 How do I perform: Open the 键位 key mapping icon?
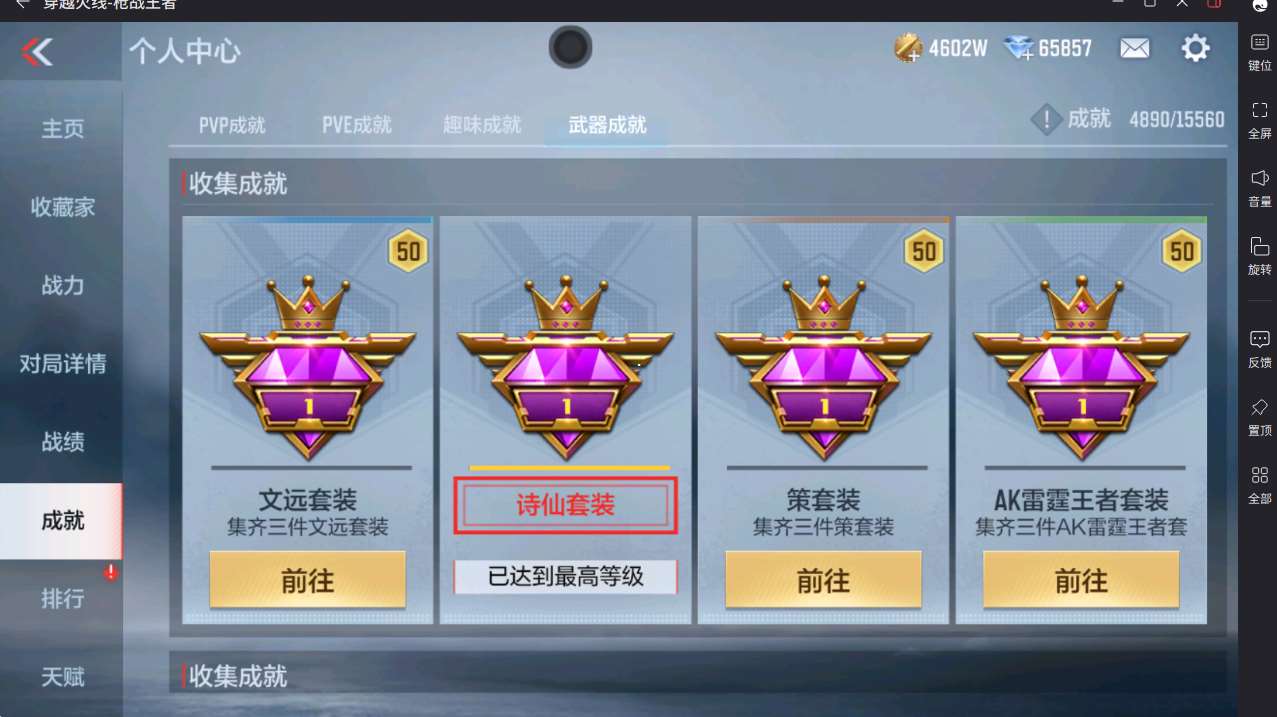[1260, 42]
